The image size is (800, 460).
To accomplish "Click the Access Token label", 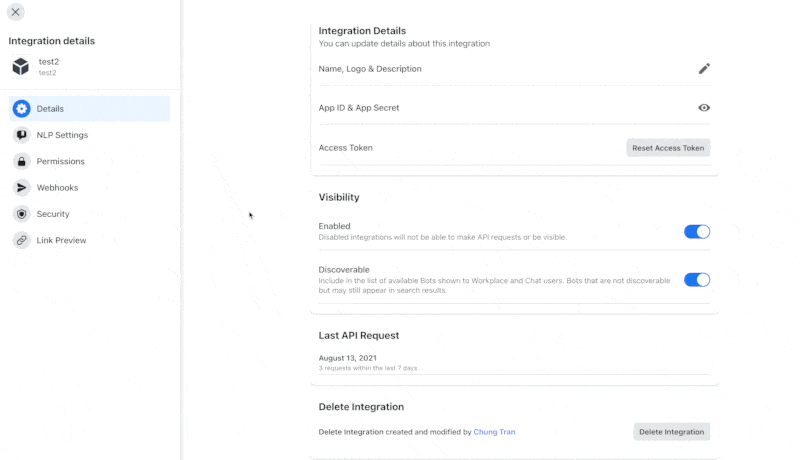I will (x=345, y=148).
